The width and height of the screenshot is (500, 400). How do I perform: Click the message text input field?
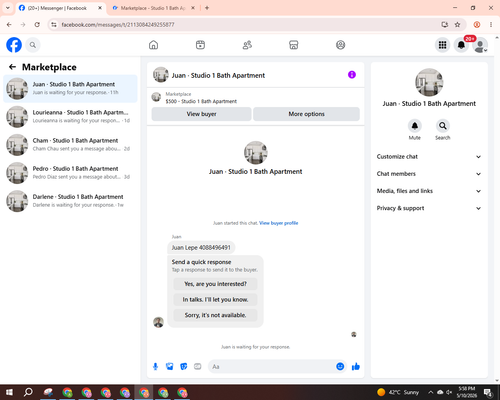tap(271, 367)
